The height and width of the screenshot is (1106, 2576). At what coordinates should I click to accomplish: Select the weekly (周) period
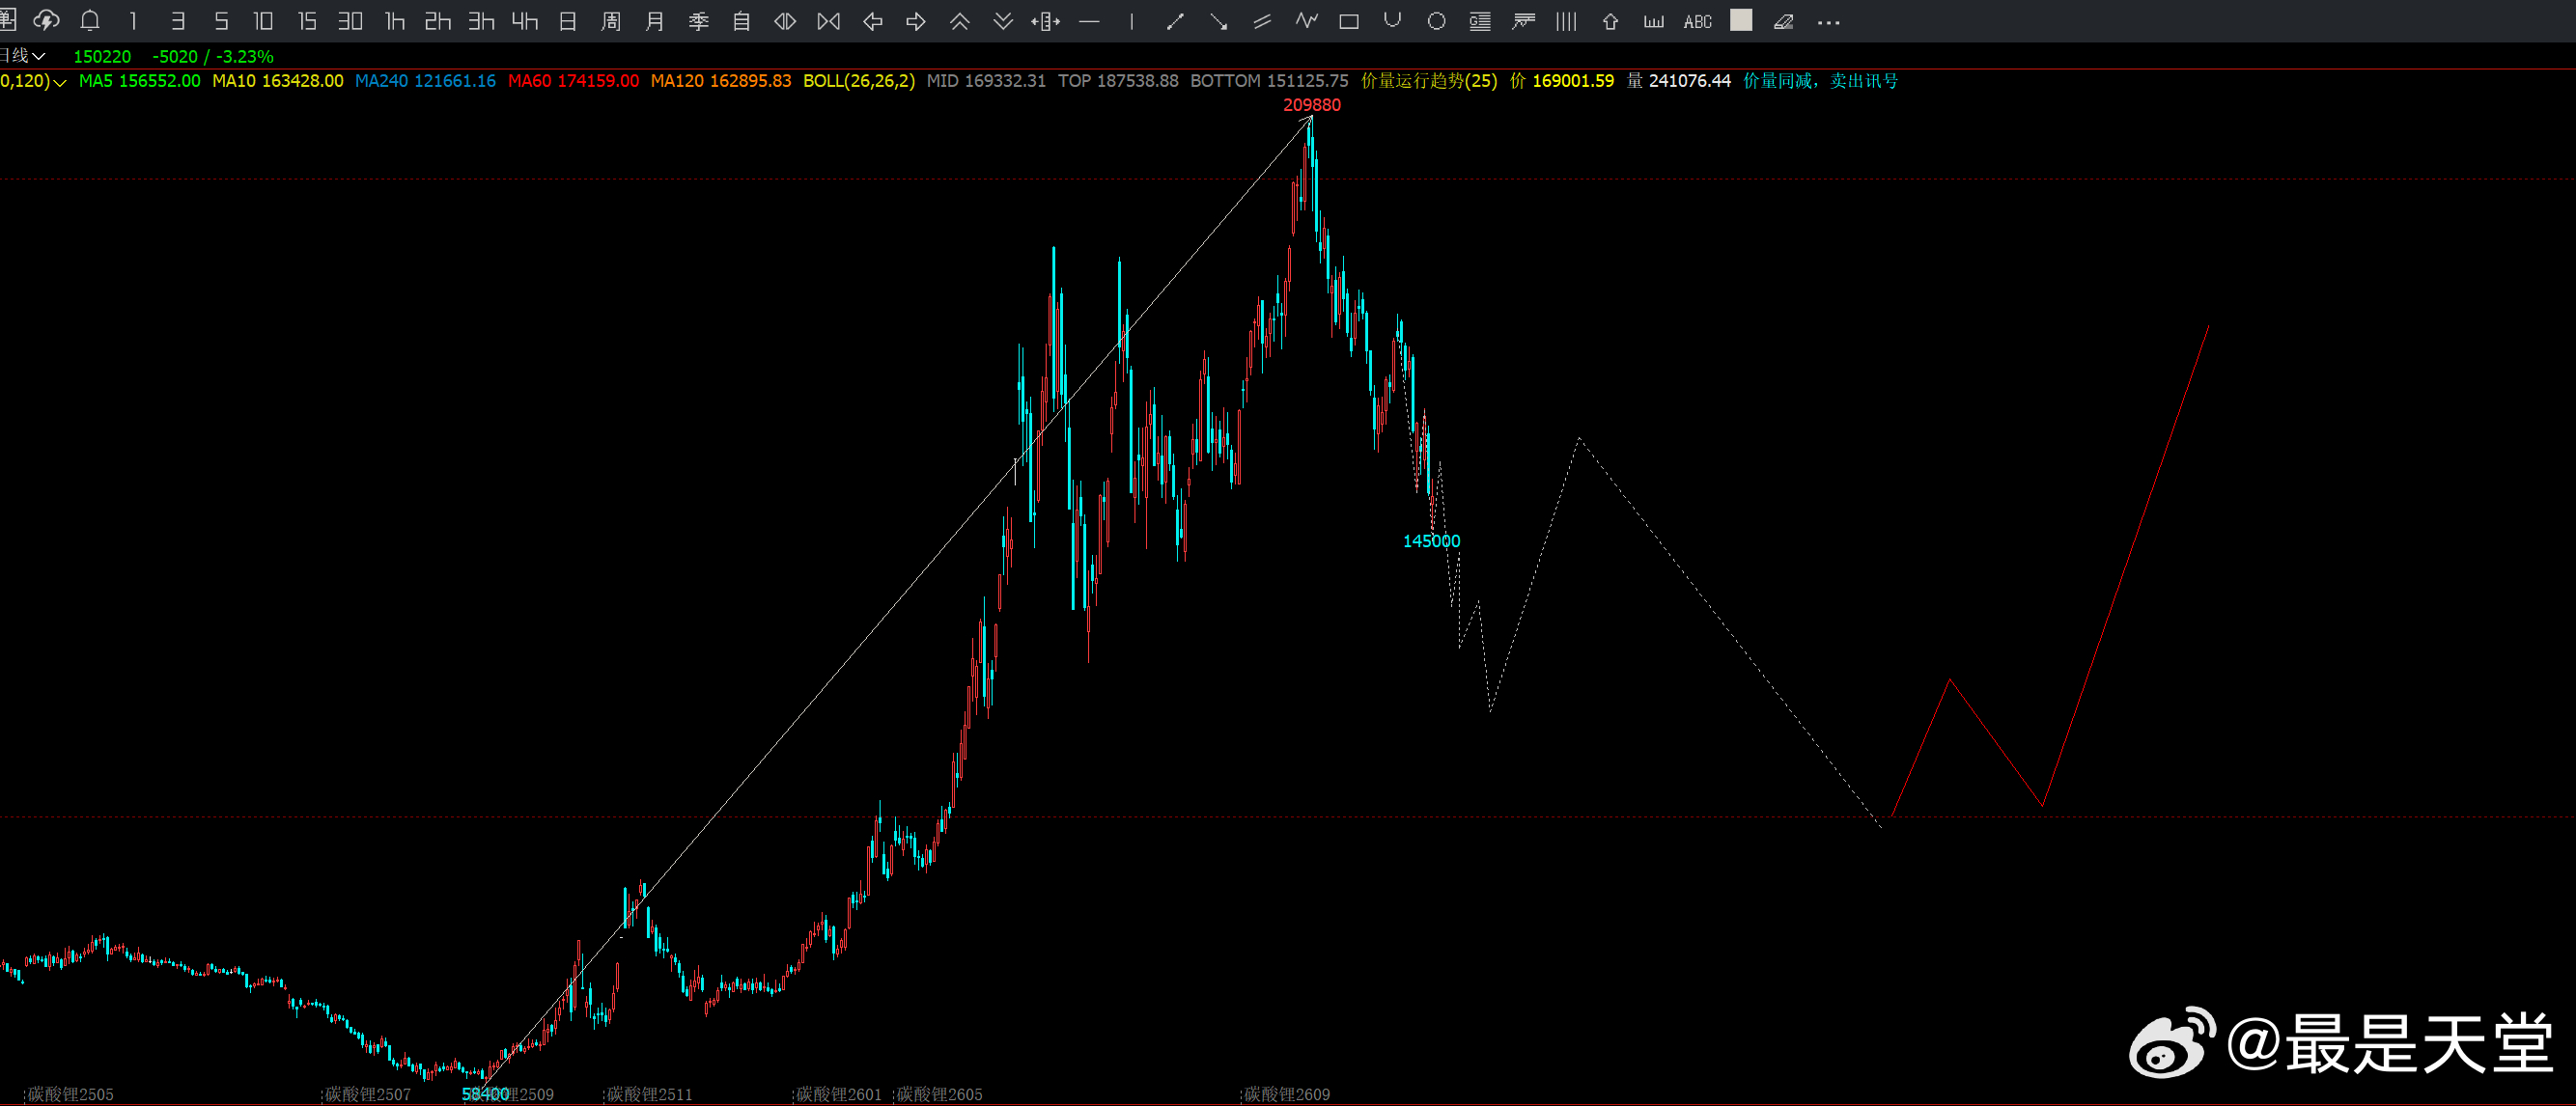(611, 21)
